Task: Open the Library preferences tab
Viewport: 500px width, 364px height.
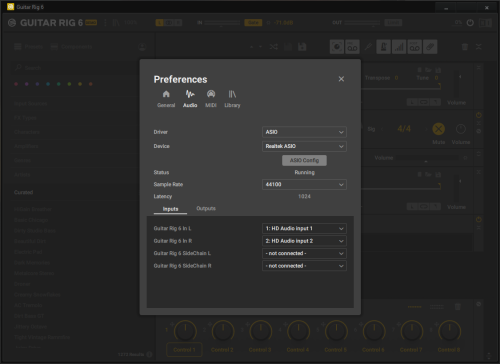Action: tap(232, 99)
